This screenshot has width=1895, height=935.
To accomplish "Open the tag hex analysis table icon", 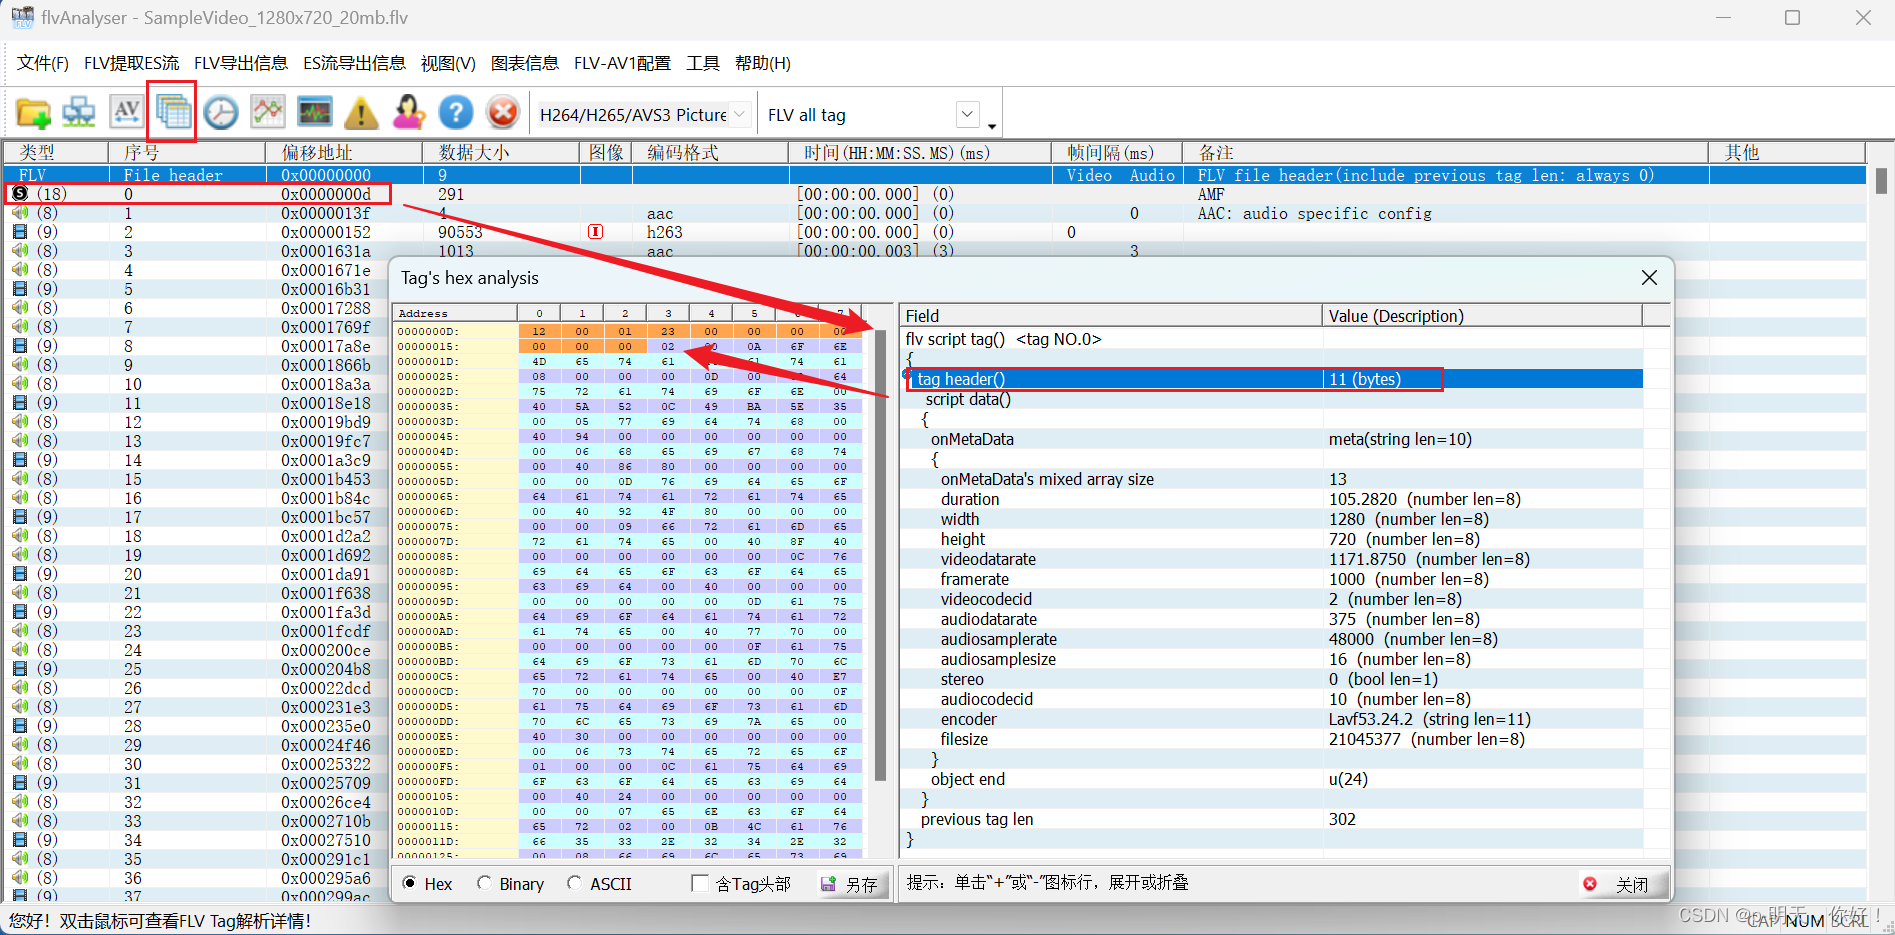I will pyautogui.click(x=173, y=112).
